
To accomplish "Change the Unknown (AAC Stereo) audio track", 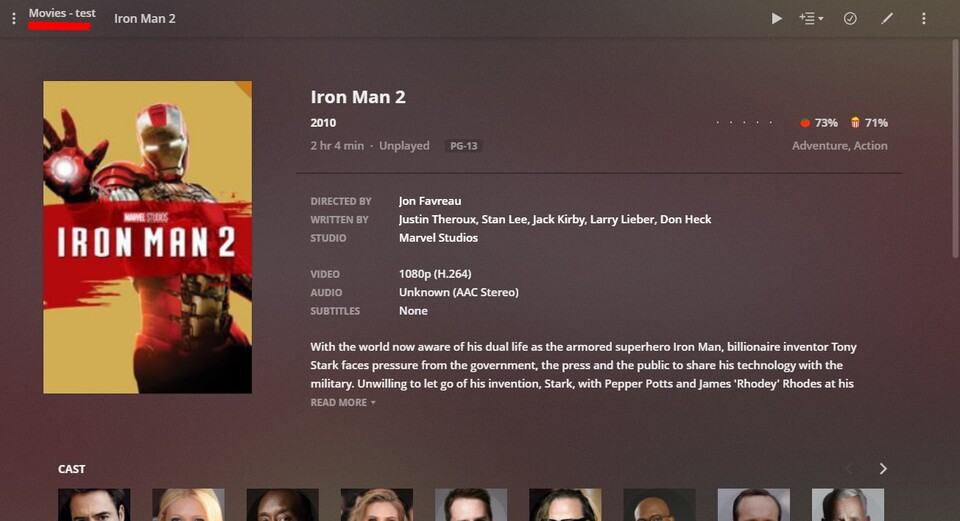I will click(x=459, y=292).
